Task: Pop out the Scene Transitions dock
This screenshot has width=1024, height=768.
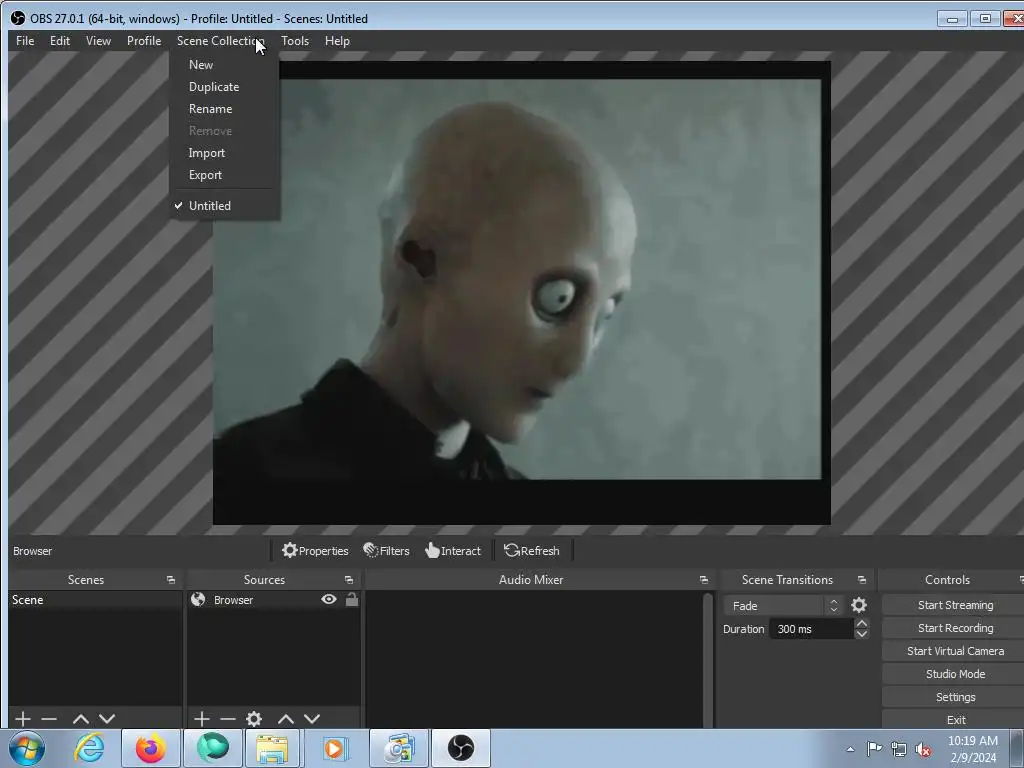Action: [x=861, y=580]
